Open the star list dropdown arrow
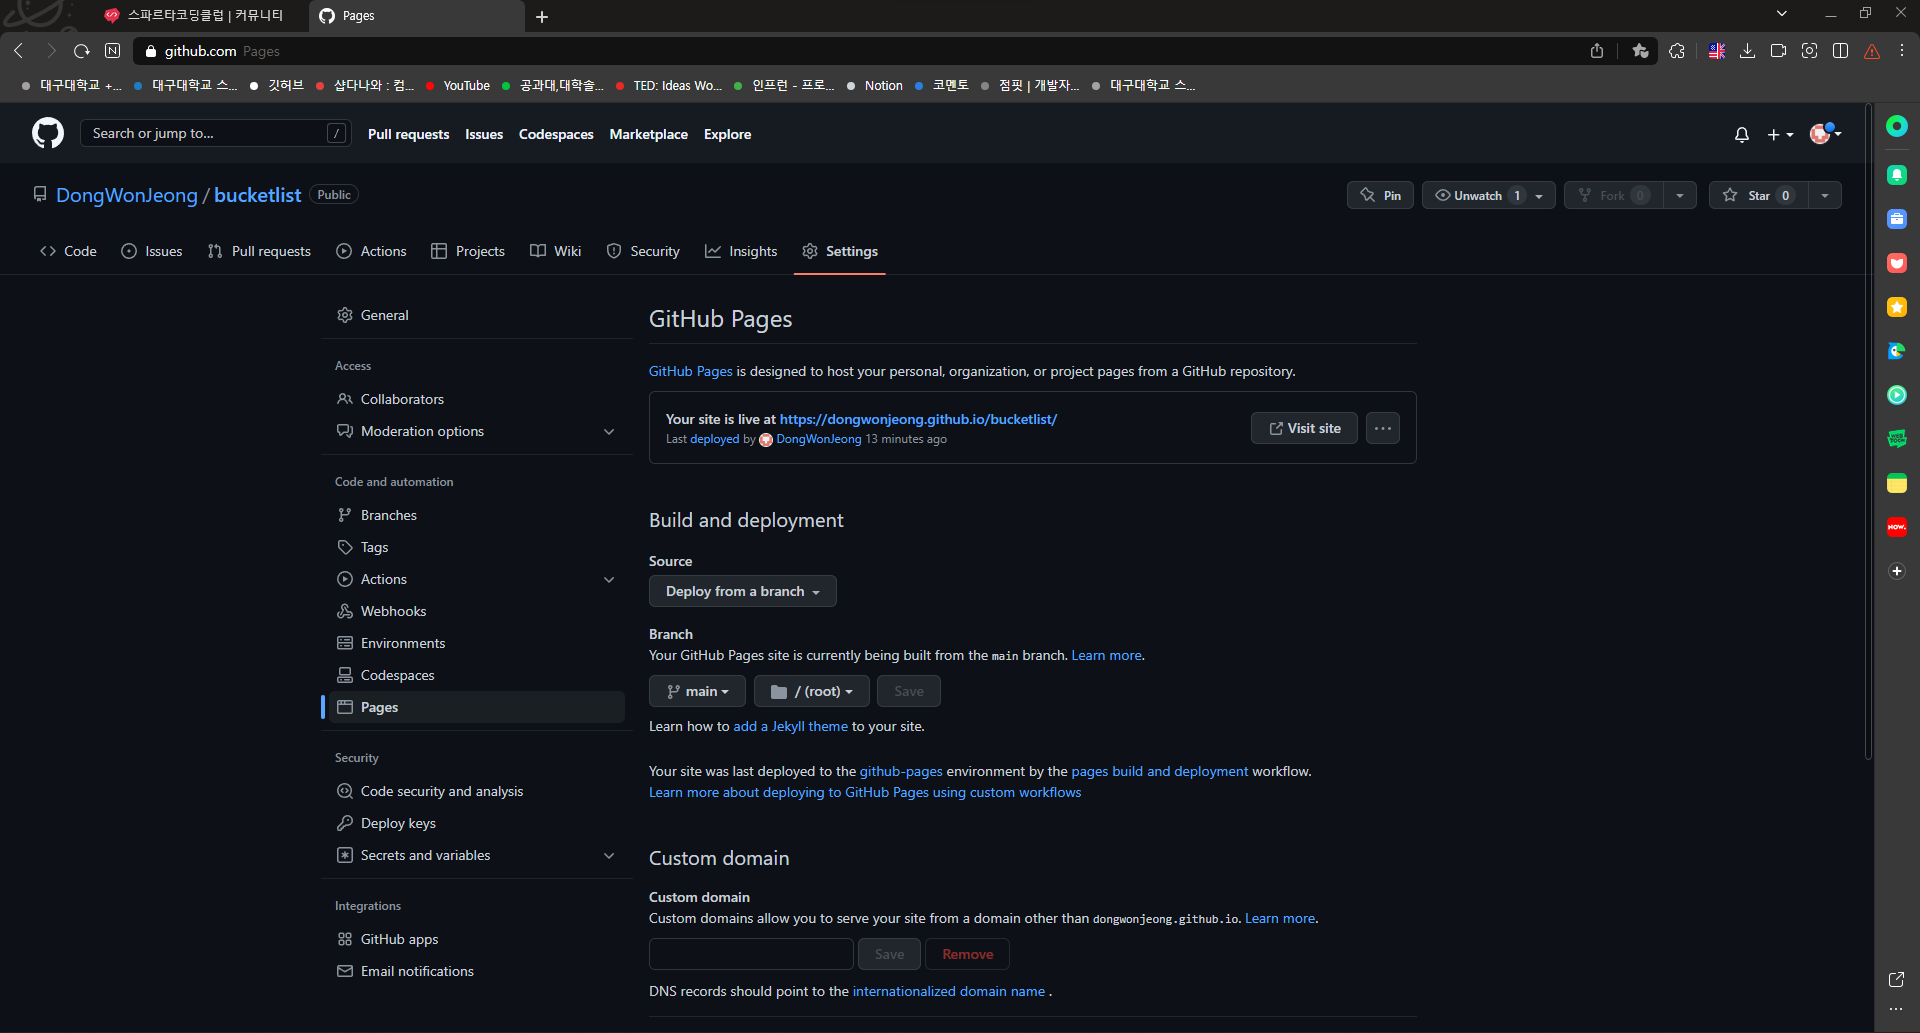1920x1033 pixels. pyautogui.click(x=1825, y=195)
